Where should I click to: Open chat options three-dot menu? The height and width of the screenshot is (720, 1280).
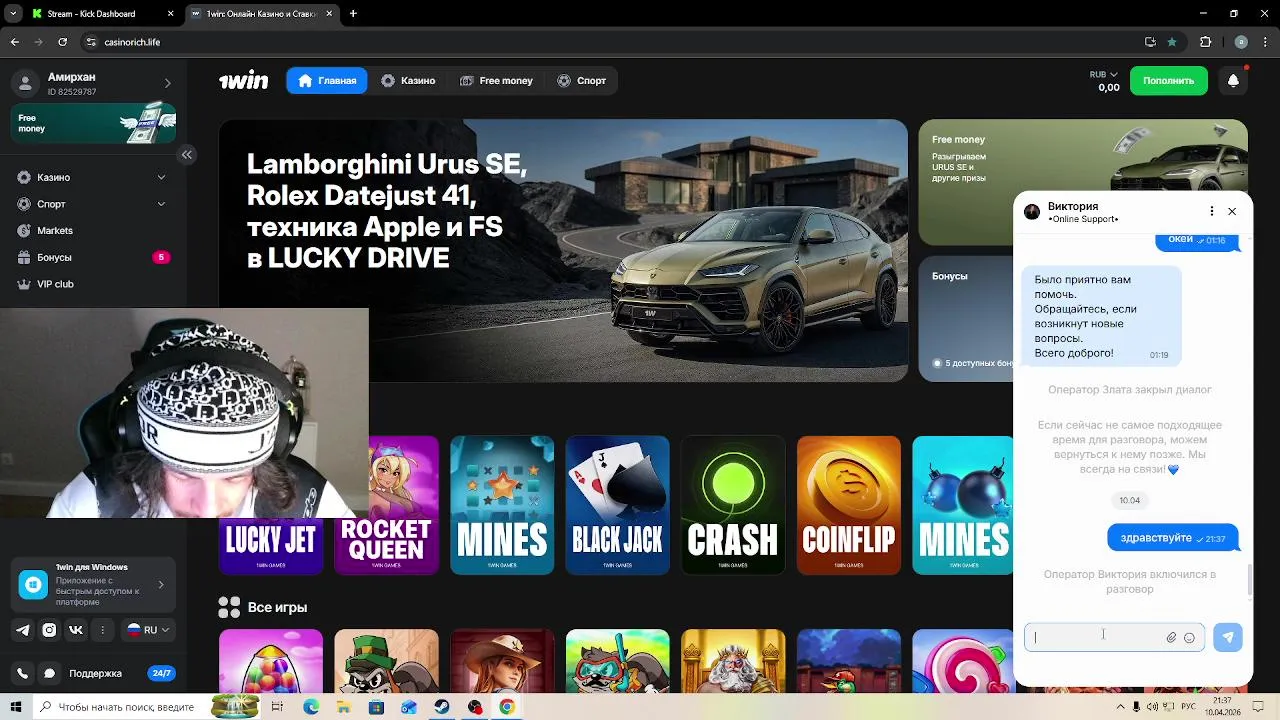[1211, 211]
